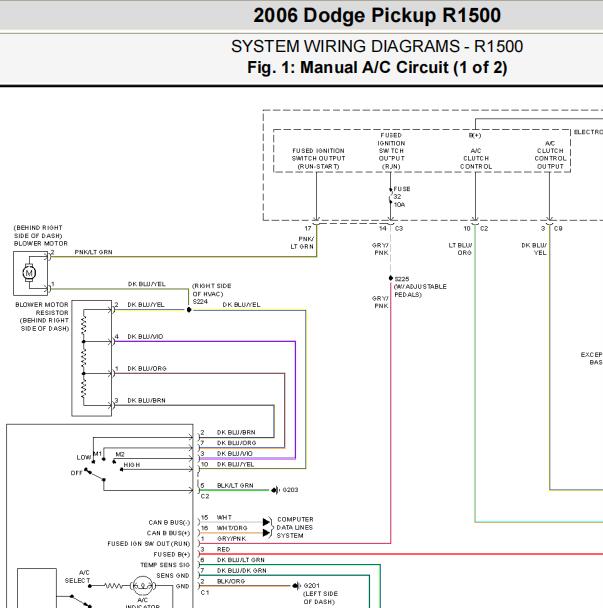Click the 'RED' wire label

[223, 549]
